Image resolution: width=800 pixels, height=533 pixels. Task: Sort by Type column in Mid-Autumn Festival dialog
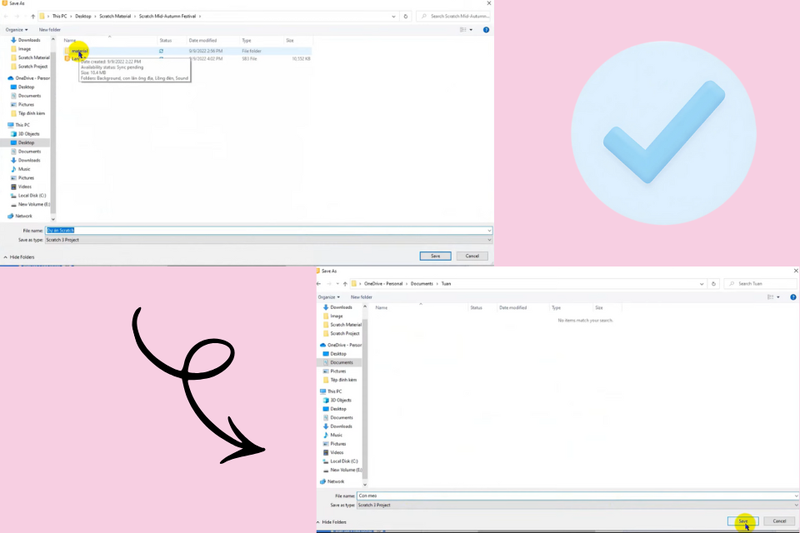coord(246,40)
